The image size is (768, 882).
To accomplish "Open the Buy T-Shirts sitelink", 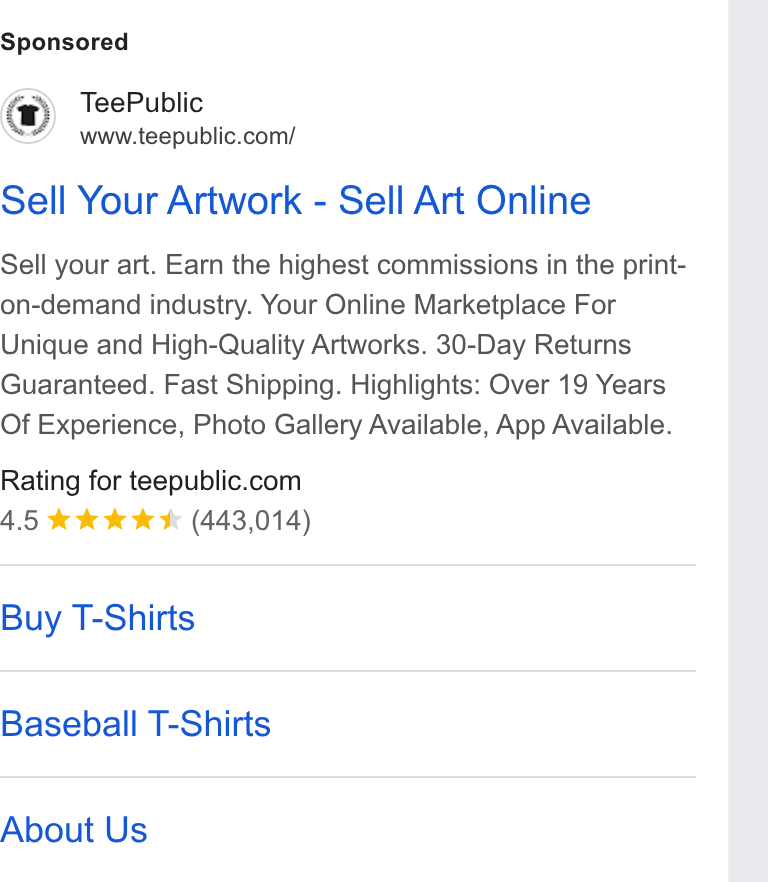I will pos(97,619).
